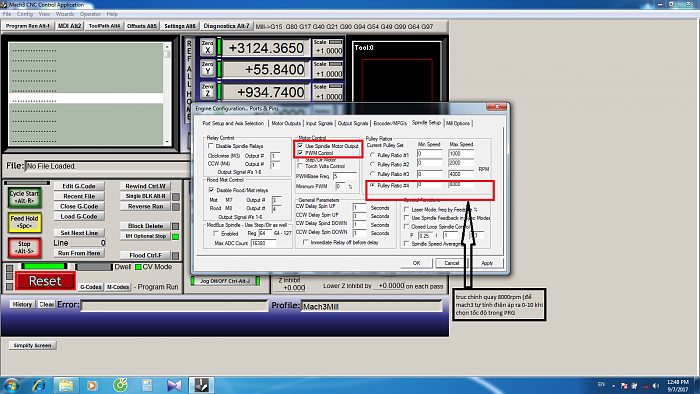Viewport: 700px width, 394px height.
Task: Open the Config menu
Action: pyautogui.click(x=25, y=14)
